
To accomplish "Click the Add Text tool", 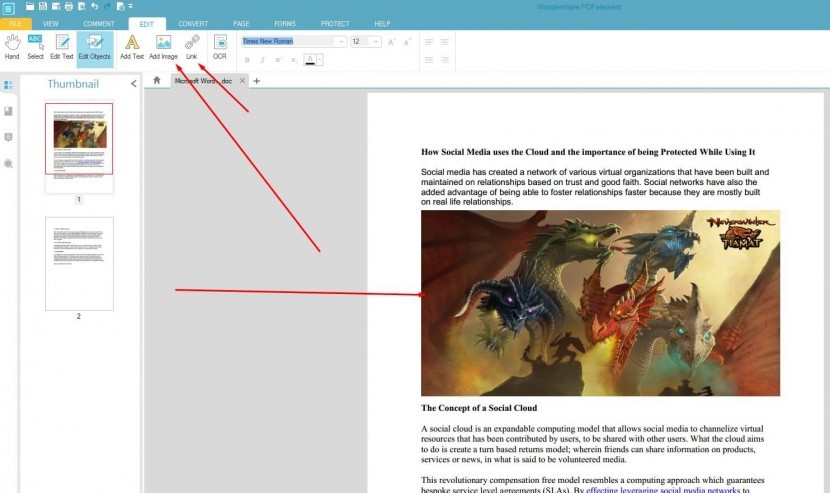I will click(132, 47).
